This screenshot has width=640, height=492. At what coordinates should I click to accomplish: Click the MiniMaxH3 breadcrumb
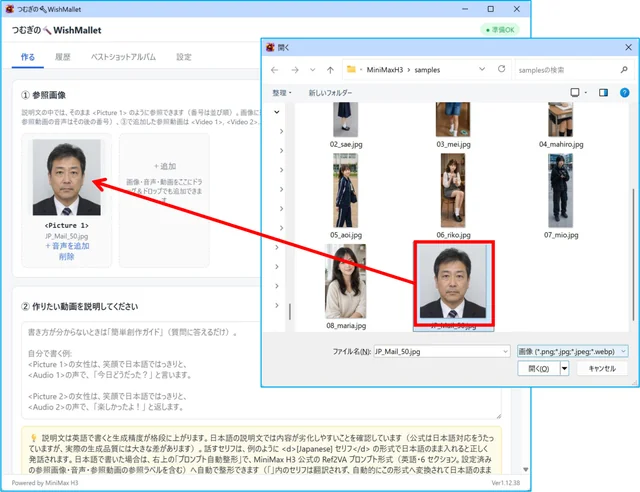384,70
